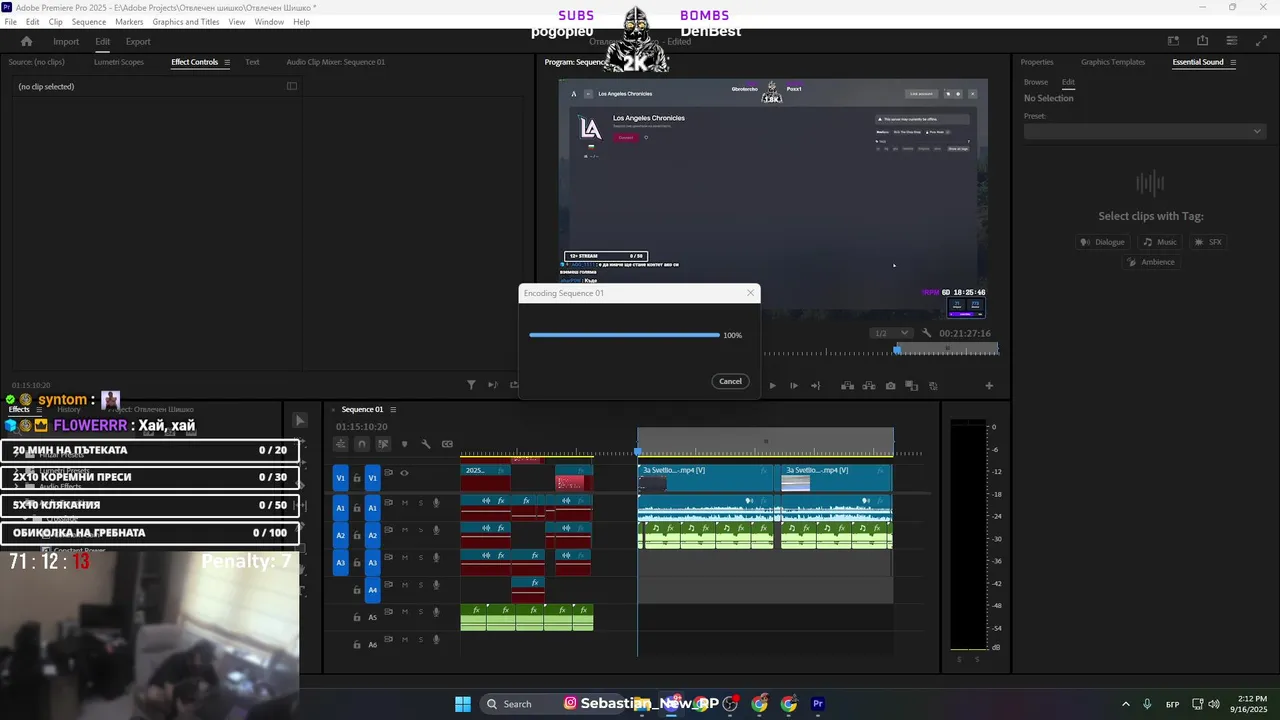Toggle caption track options CC icon
The width and height of the screenshot is (1280, 720).
coord(447,444)
